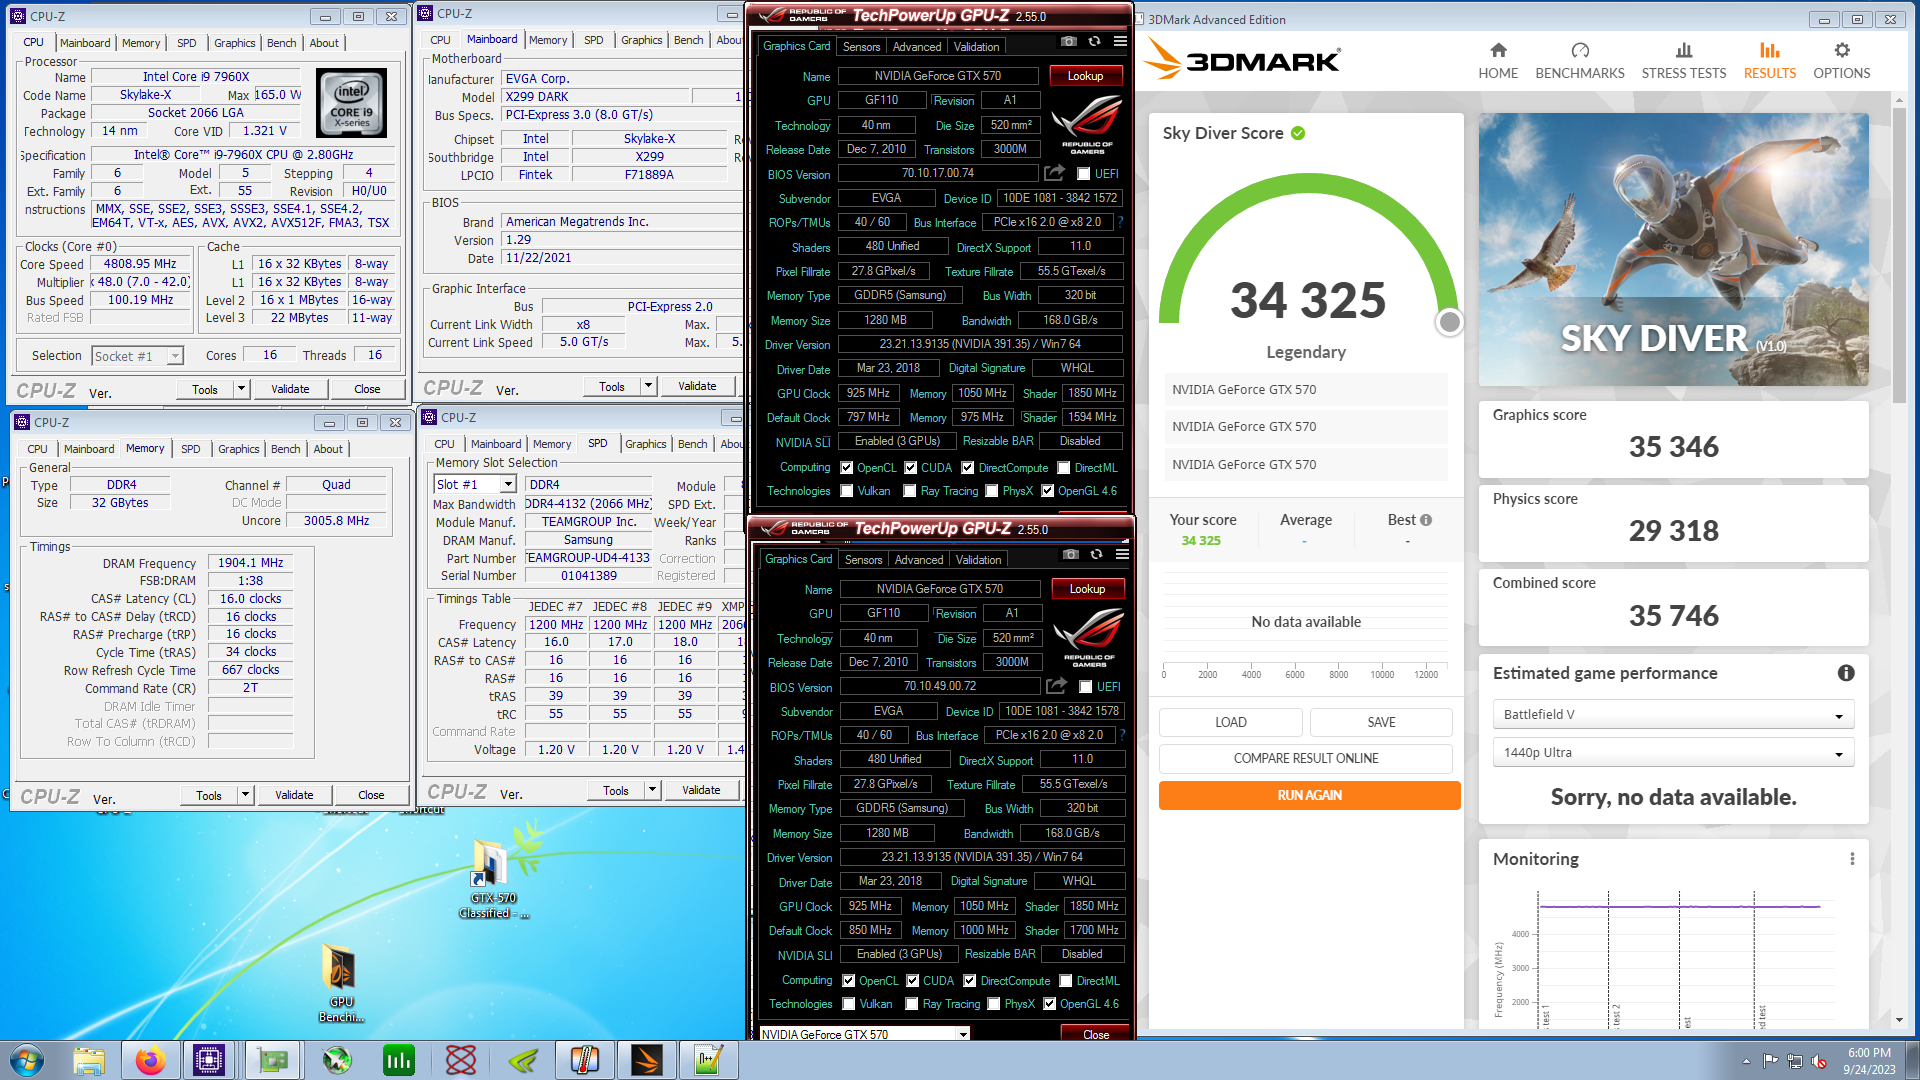Click the purple CPU-Z taskbar icon
1920x1080 pixels.
coord(209,1060)
